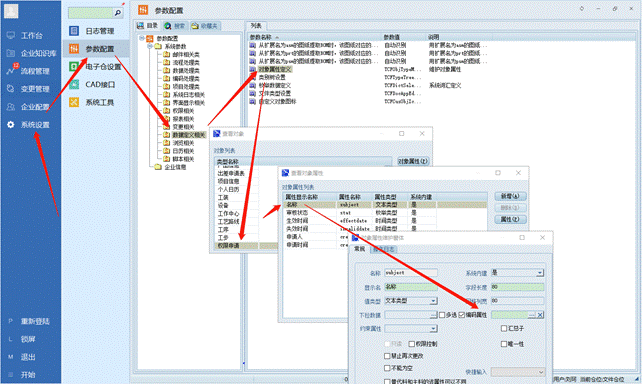Image resolution: width=642 pixels, height=384 pixels.
Task: Switch to the 搜索 tab
Action: click(x=176, y=26)
